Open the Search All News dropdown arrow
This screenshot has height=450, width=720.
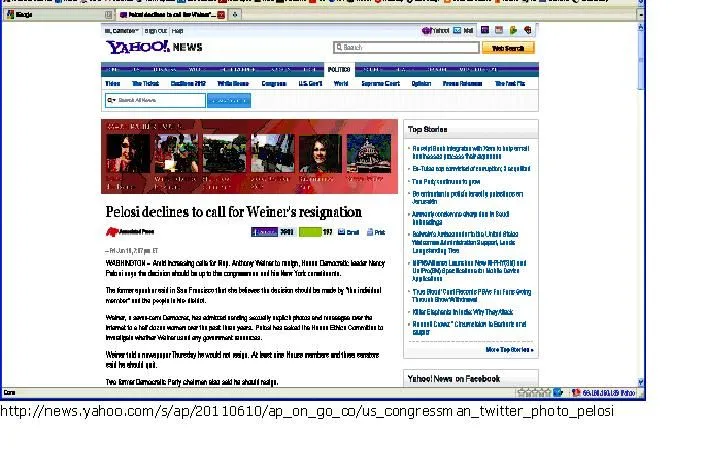coord(112,100)
